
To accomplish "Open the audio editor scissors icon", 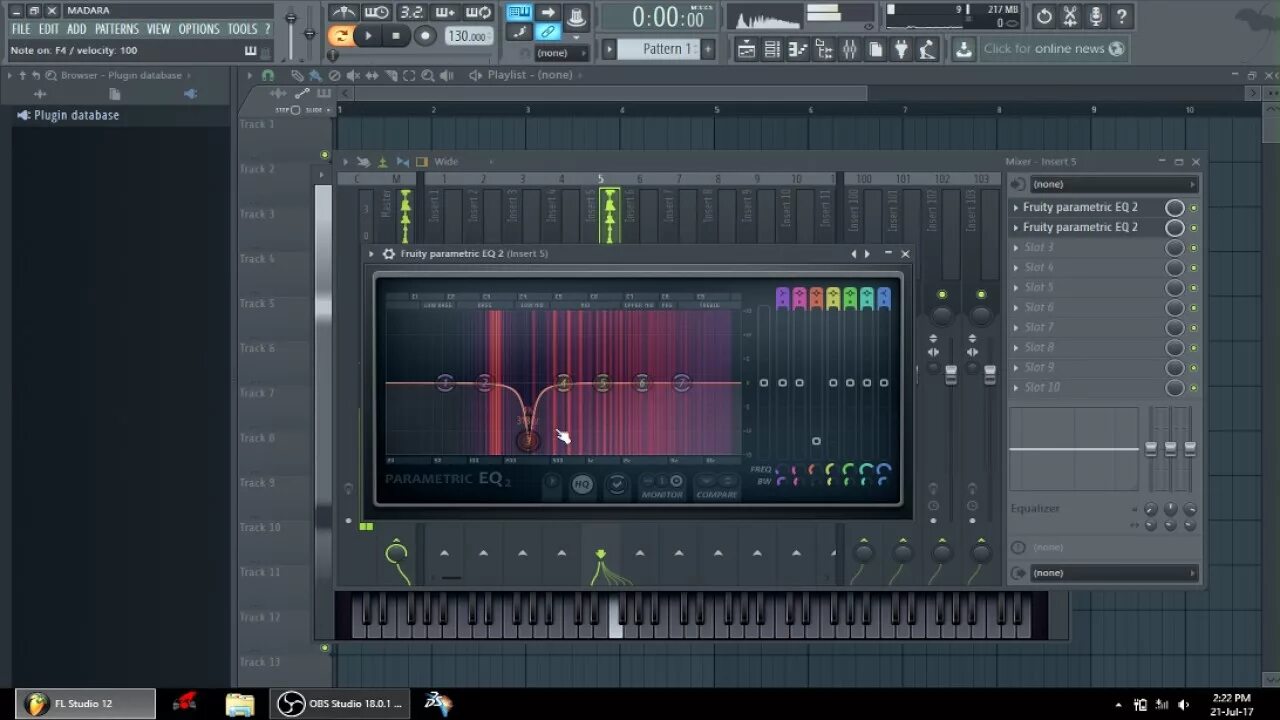I will (1071, 16).
